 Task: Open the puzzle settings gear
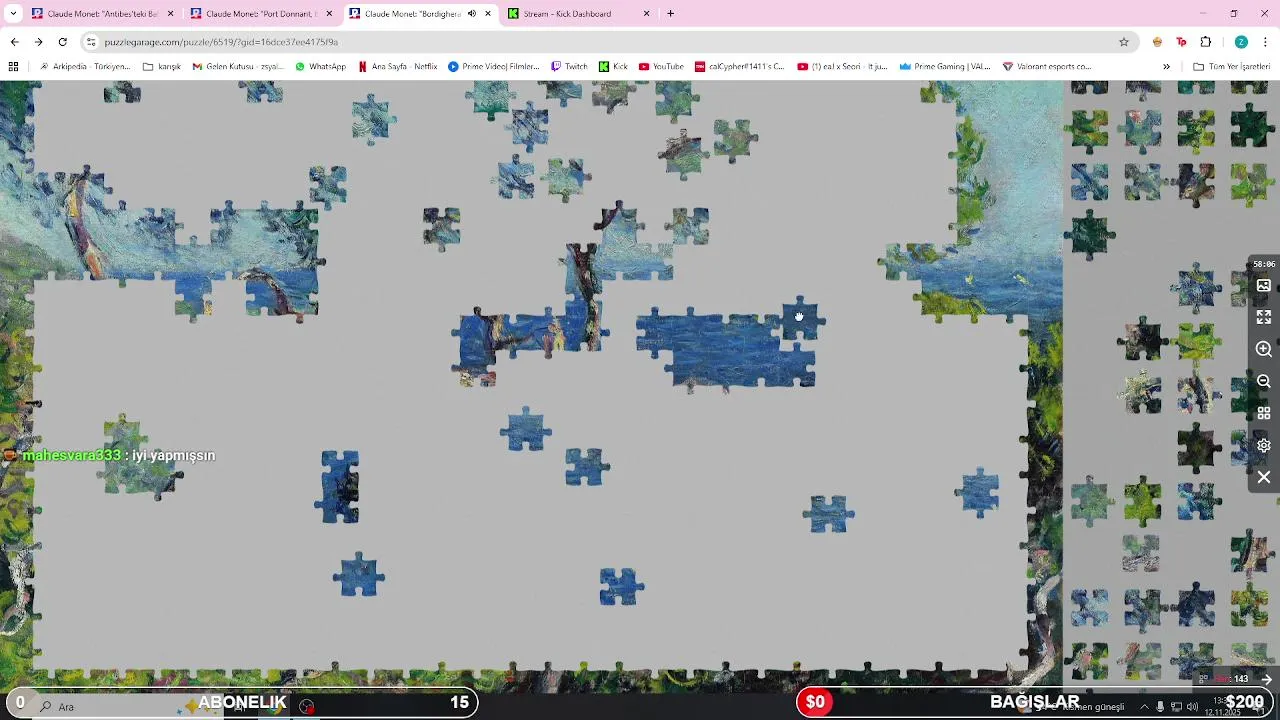pyautogui.click(x=1264, y=445)
